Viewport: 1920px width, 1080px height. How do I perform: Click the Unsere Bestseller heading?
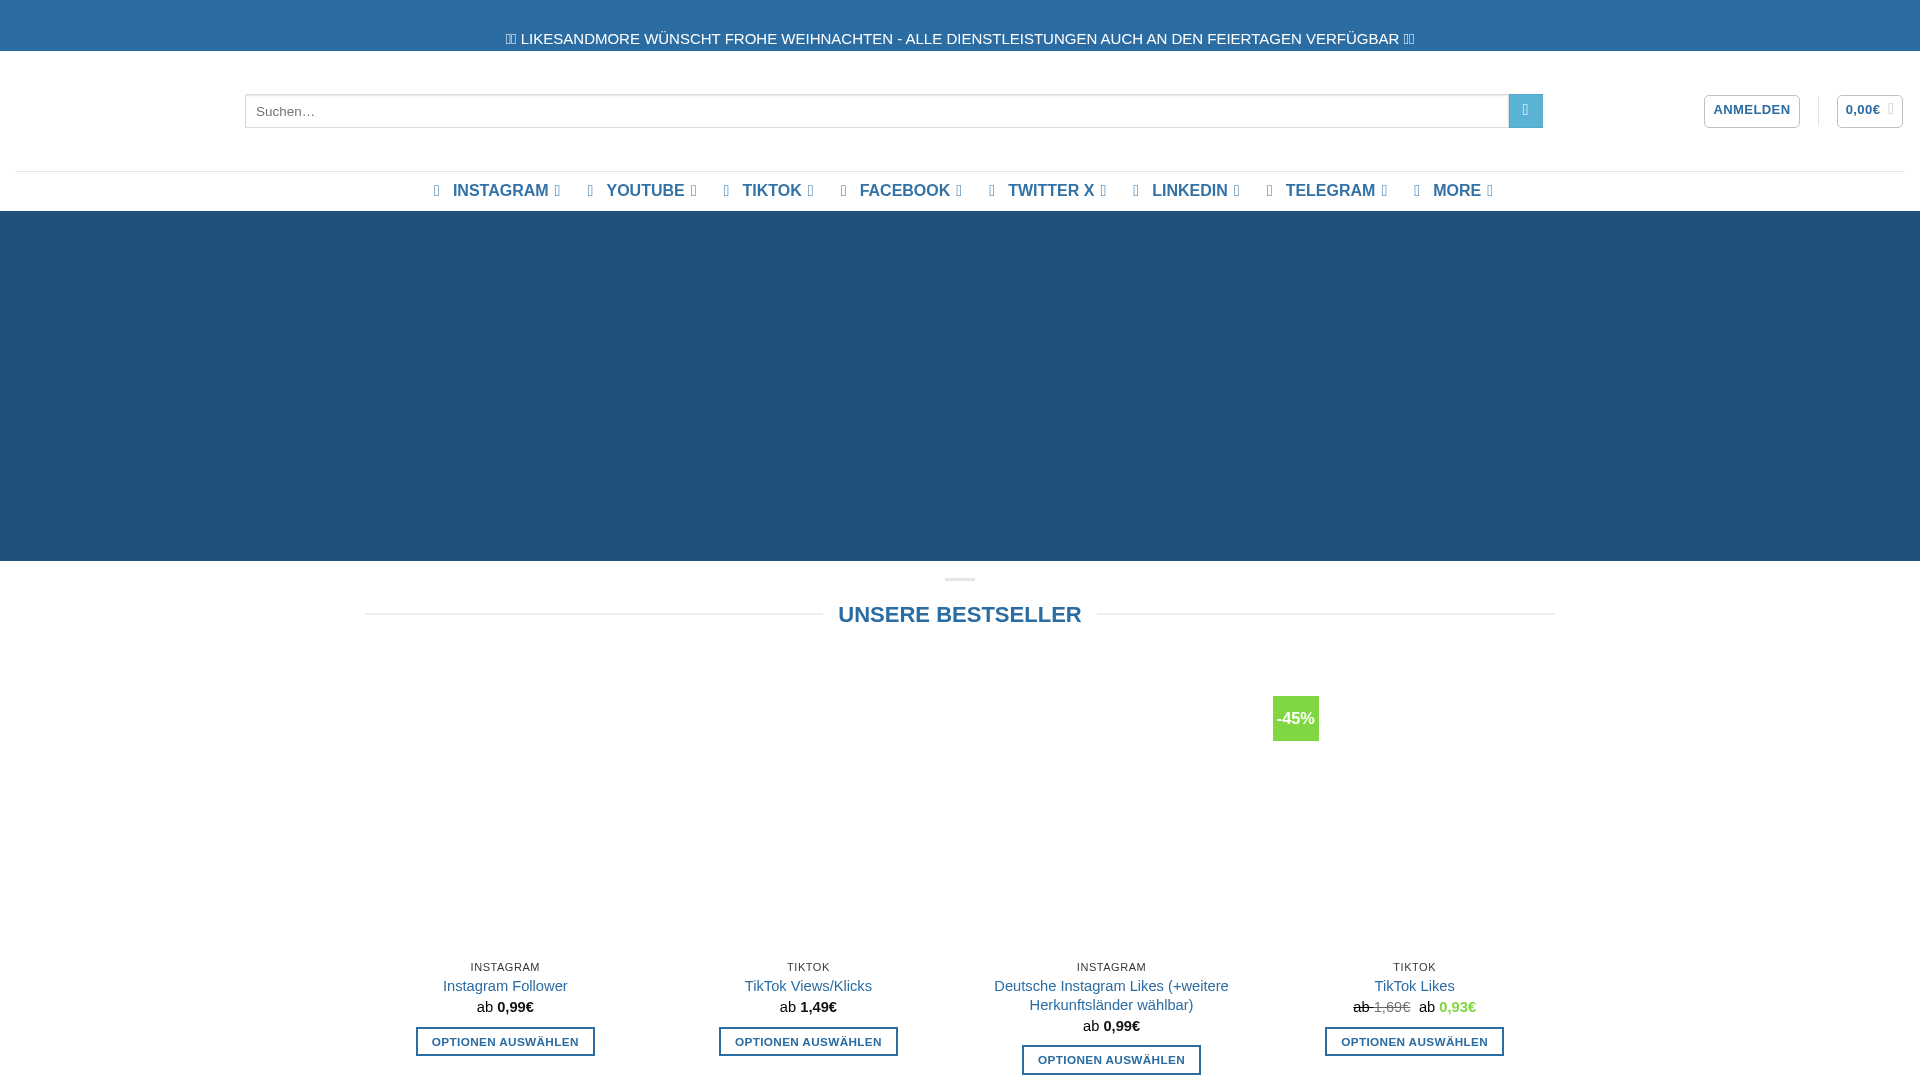point(960,615)
